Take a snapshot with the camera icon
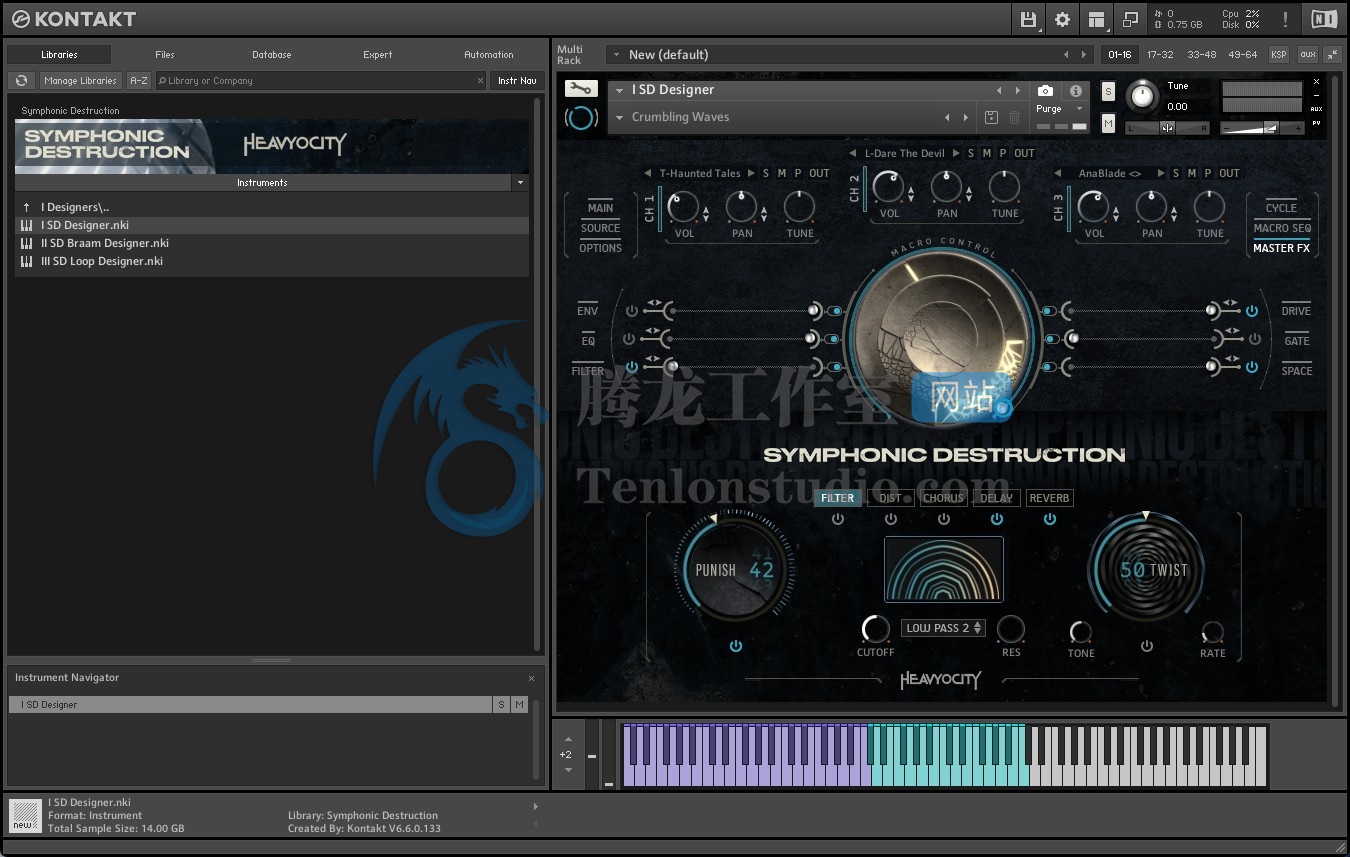1350x857 pixels. pyautogui.click(x=1045, y=91)
